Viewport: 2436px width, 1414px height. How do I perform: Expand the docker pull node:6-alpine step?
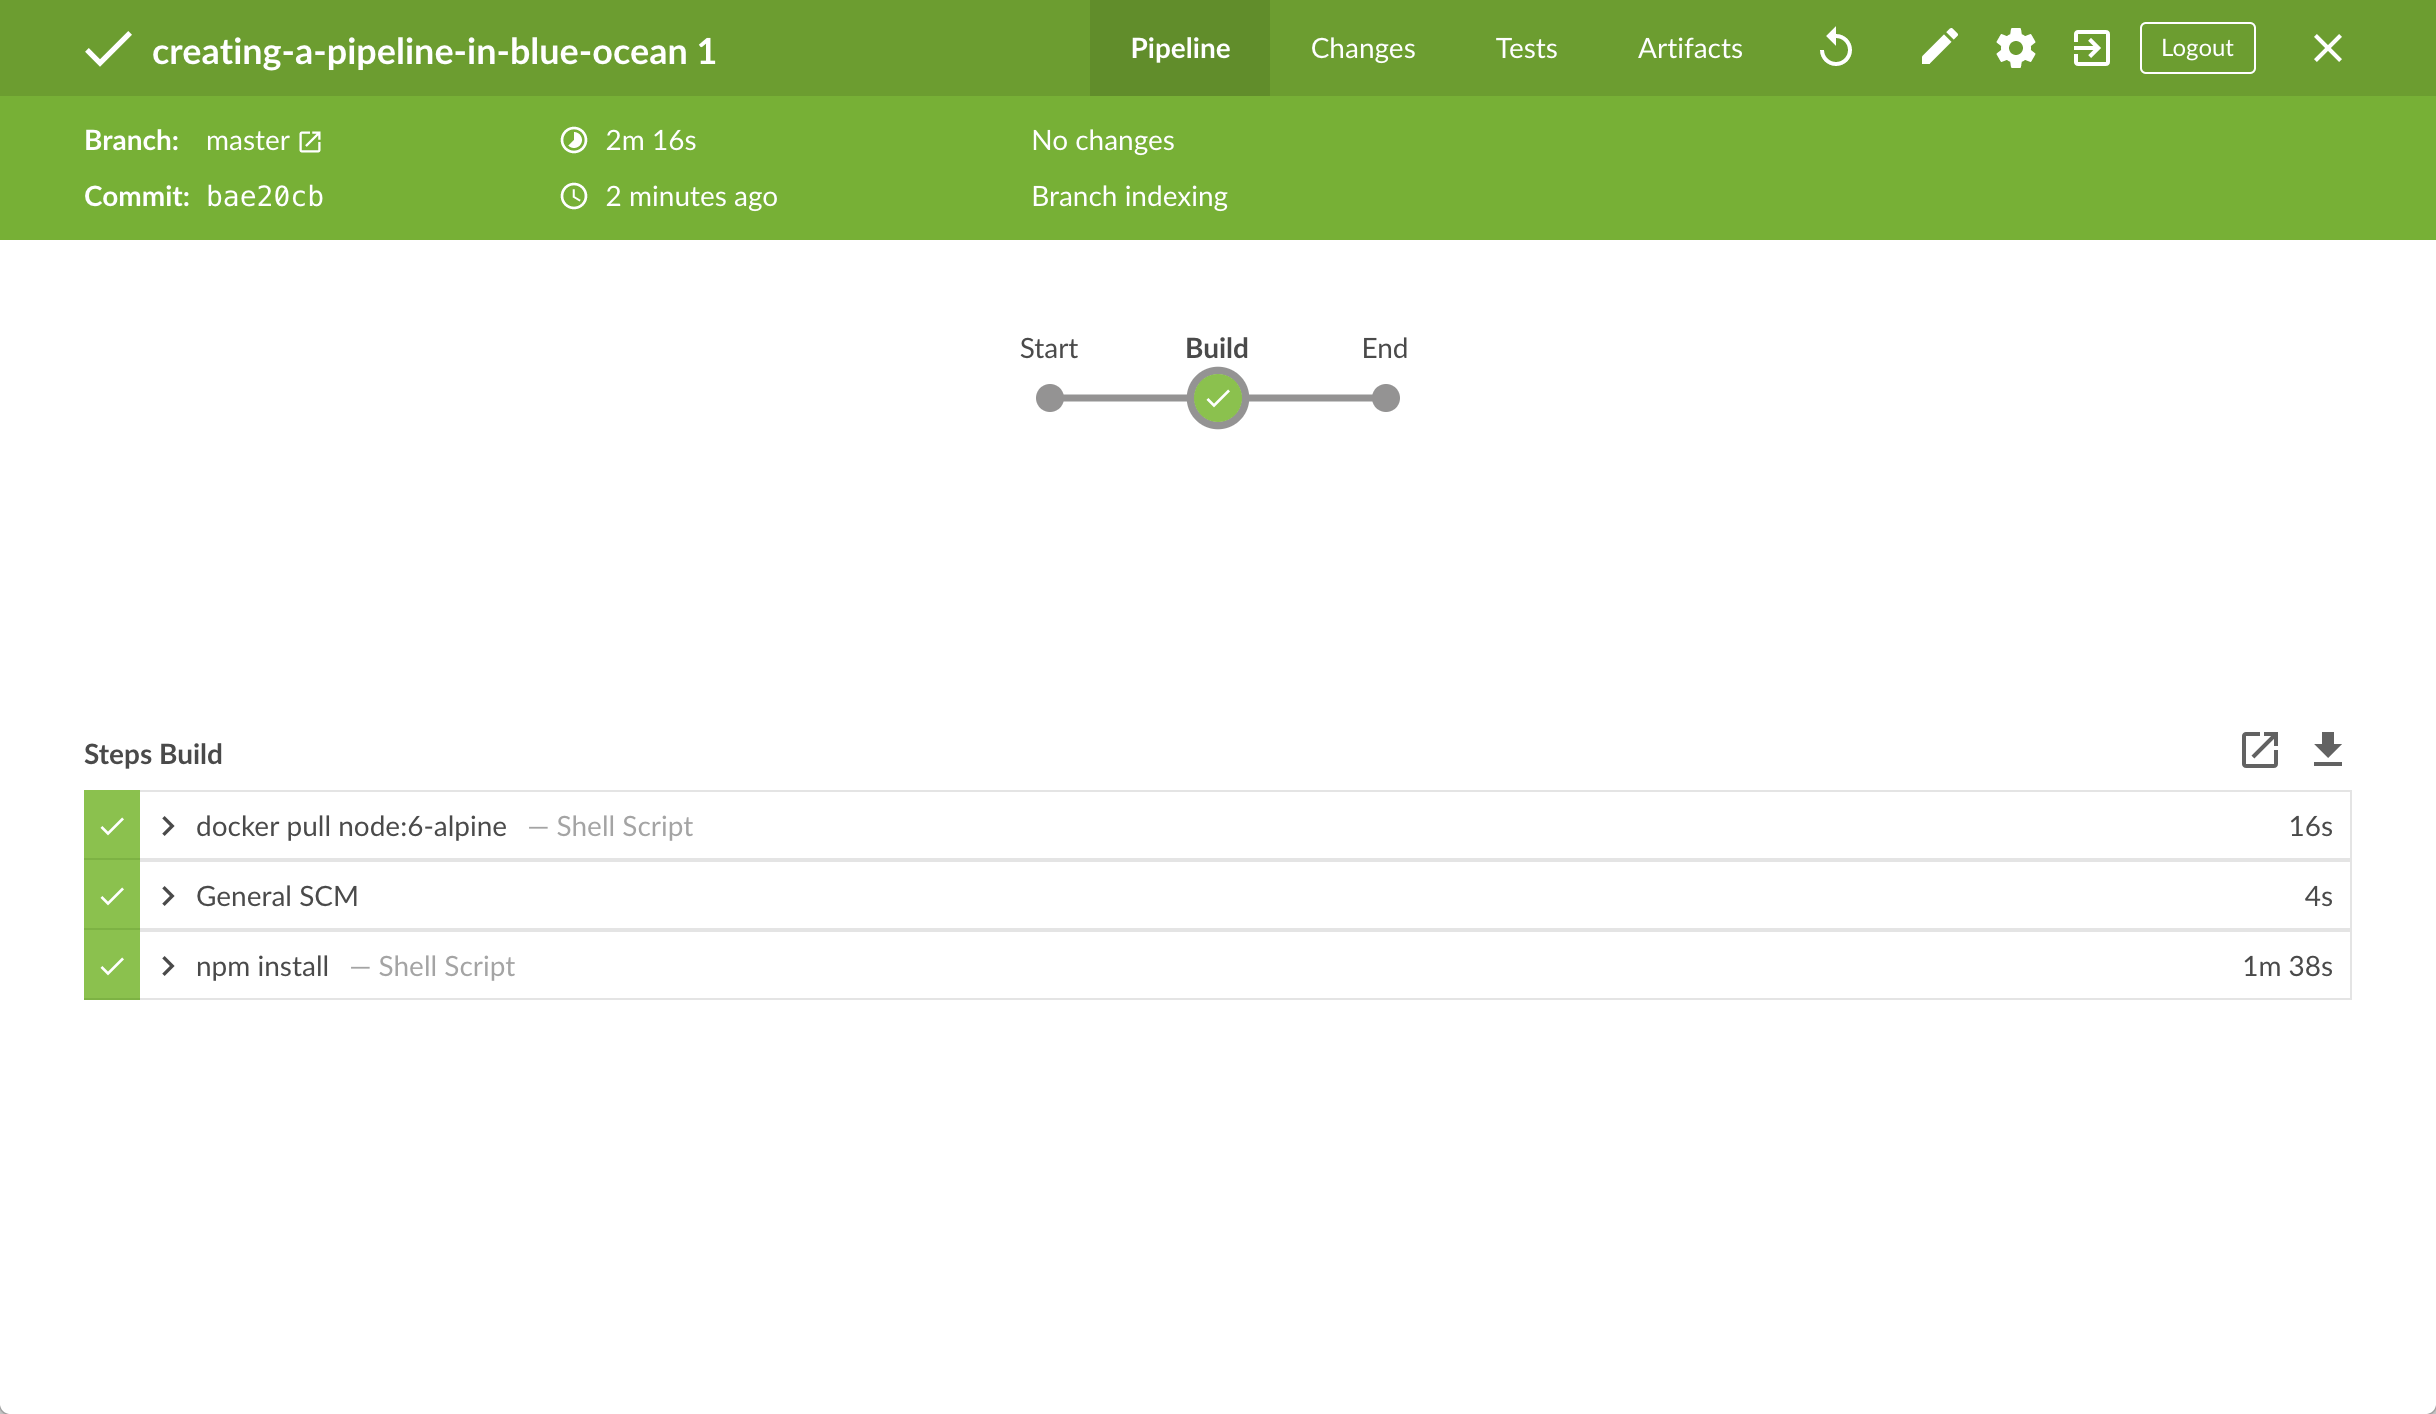pos(168,826)
